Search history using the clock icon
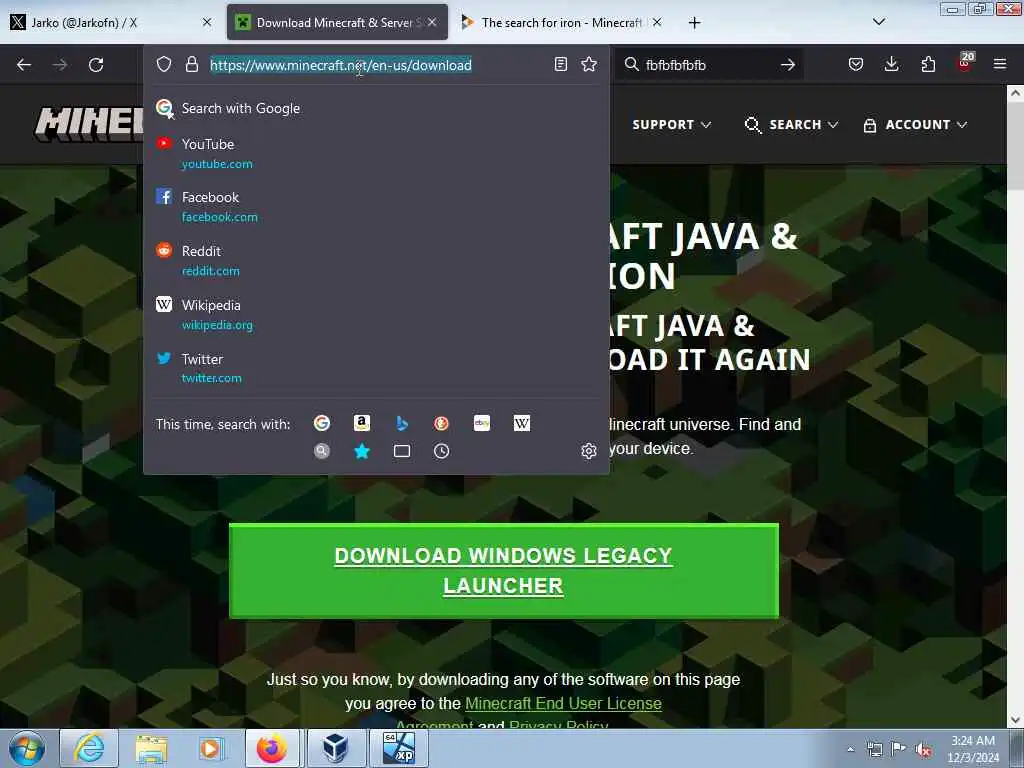This screenshot has width=1024, height=768. point(441,451)
